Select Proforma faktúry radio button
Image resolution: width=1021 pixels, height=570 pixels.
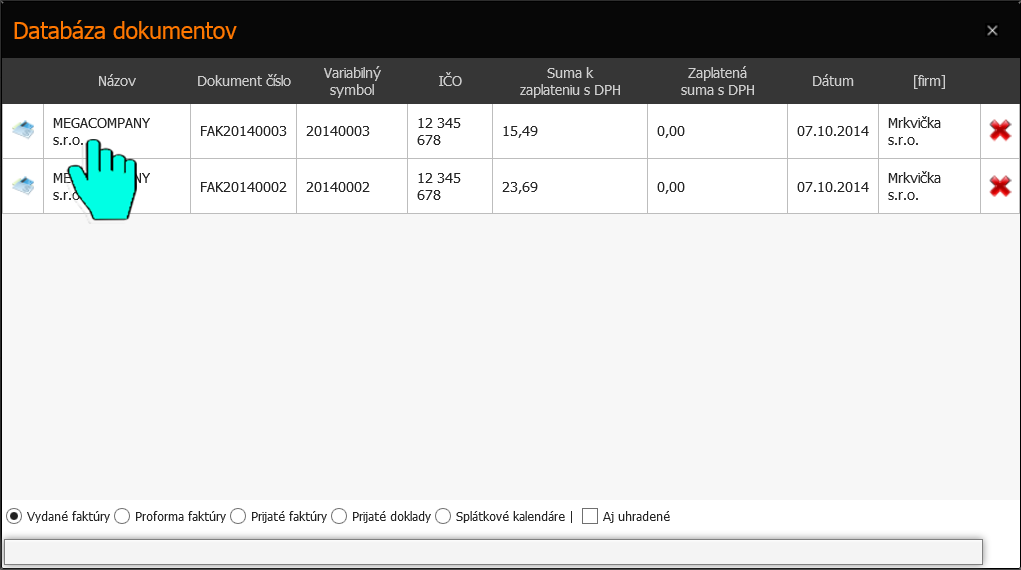pyautogui.click(x=122, y=517)
